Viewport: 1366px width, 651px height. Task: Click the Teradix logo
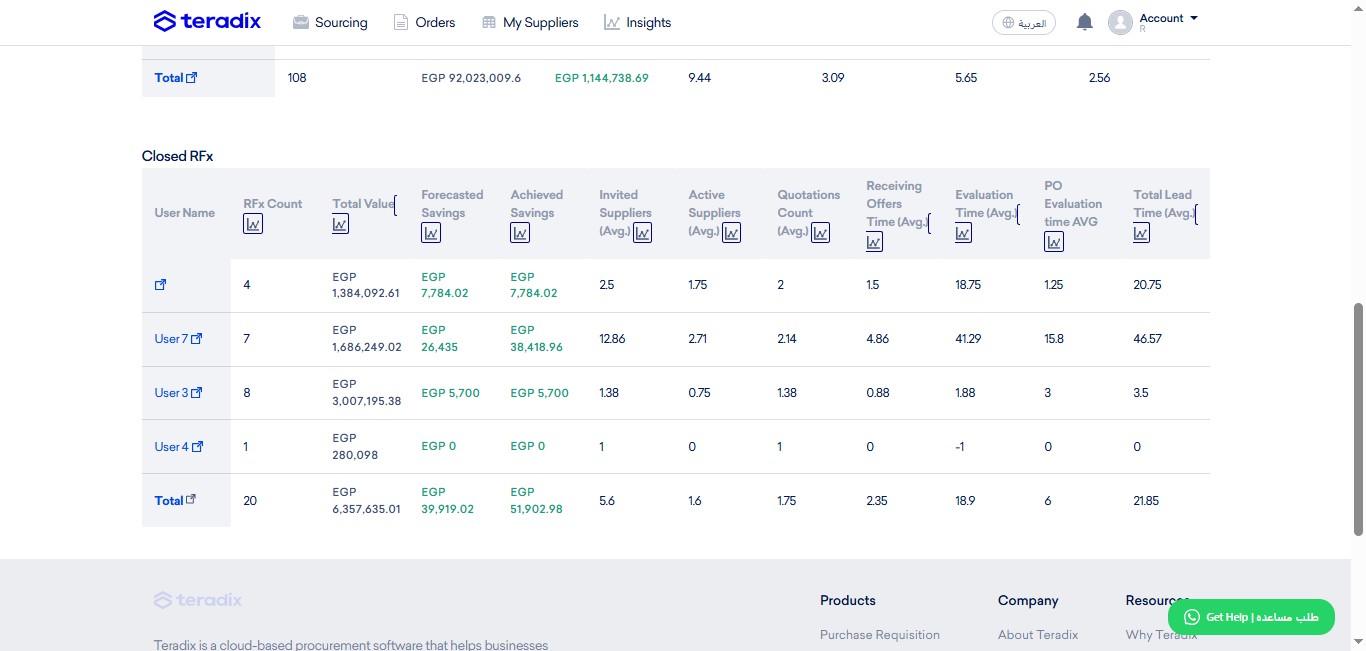pos(207,21)
